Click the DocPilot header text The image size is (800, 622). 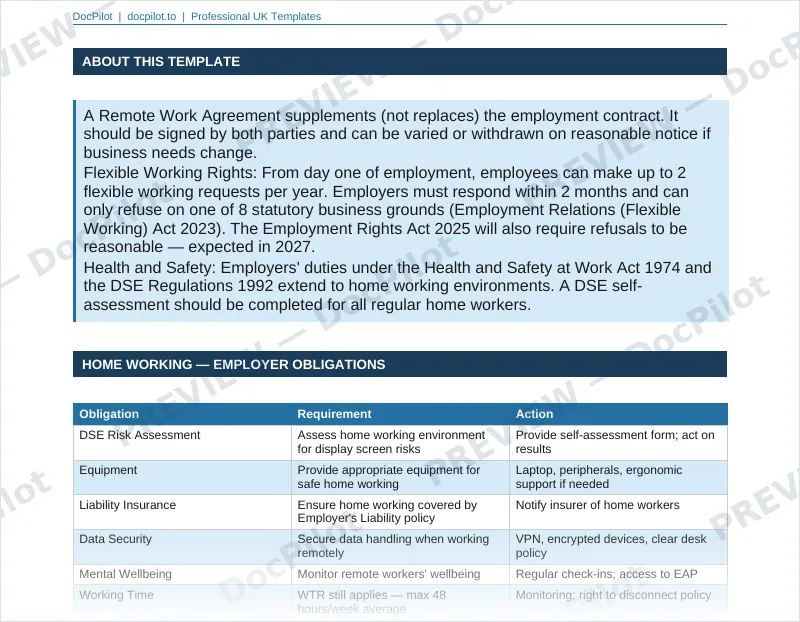[x=92, y=16]
